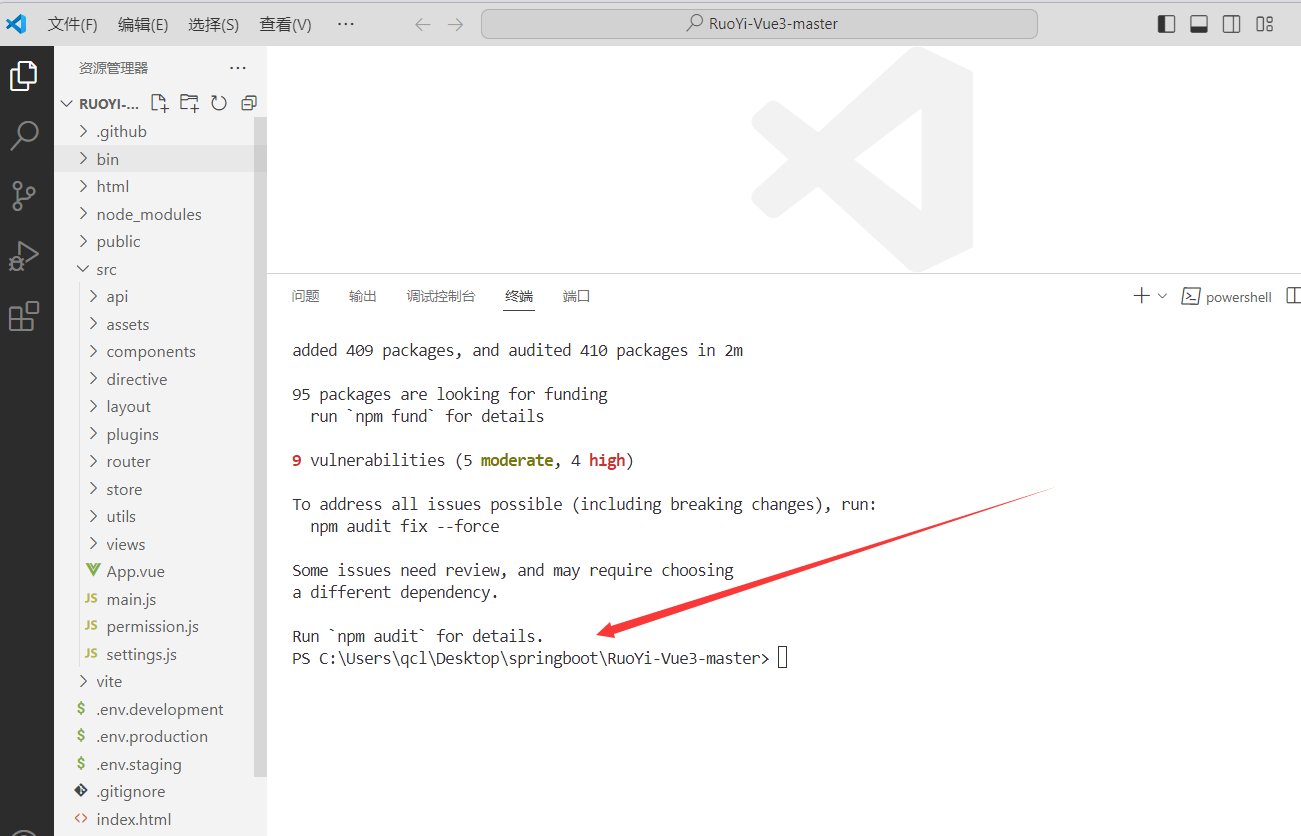Click the VS Code logo icon
The width and height of the screenshot is (1301, 836).
coord(16,24)
